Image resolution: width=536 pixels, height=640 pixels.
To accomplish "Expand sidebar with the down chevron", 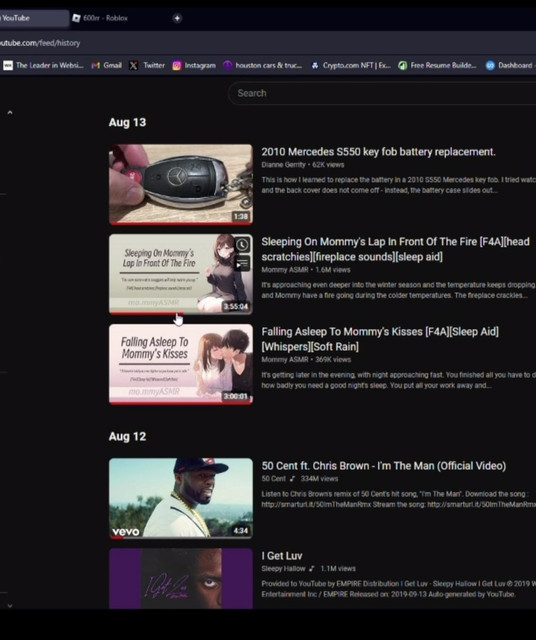I will (x=10, y=606).
